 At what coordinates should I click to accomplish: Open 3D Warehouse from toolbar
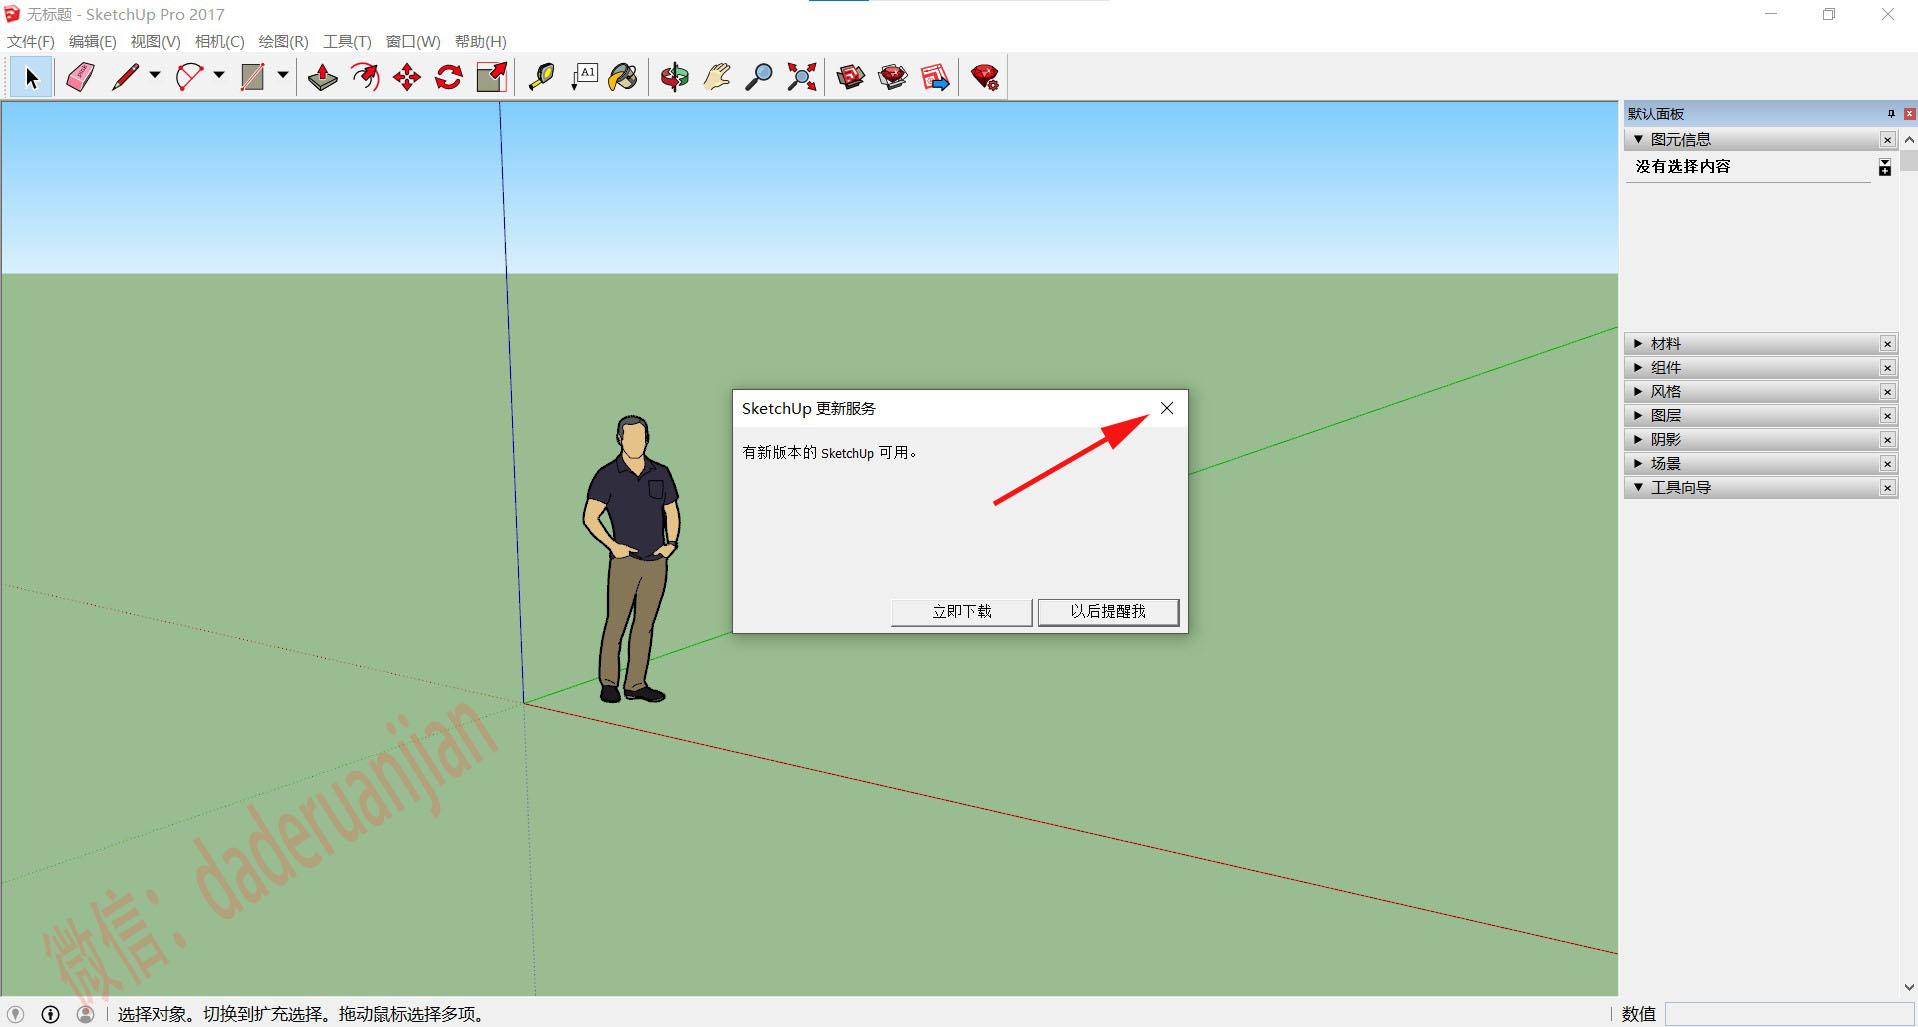point(851,77)
